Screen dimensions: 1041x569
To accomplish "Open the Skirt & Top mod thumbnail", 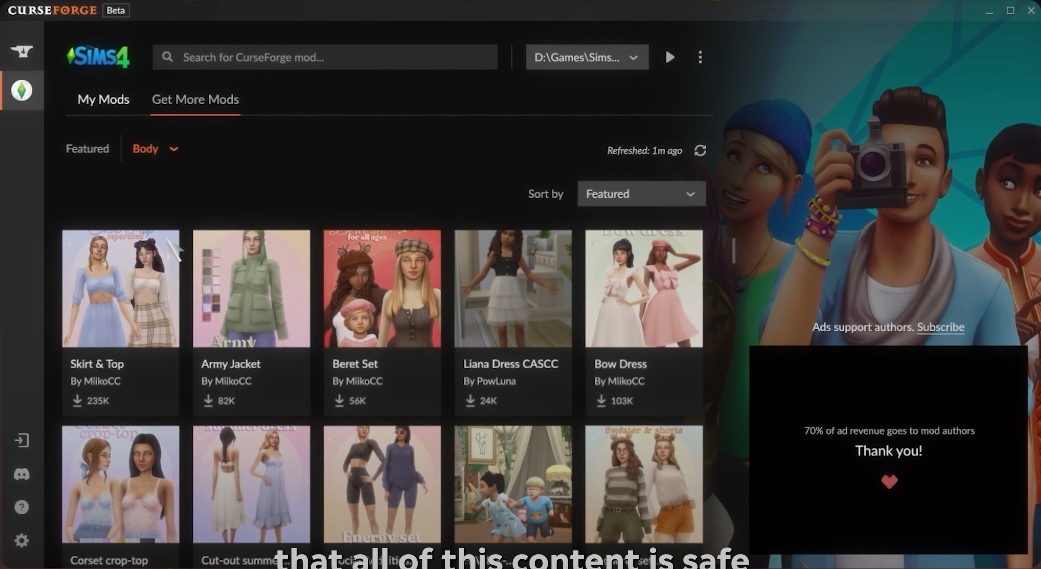I will point(121,288).
